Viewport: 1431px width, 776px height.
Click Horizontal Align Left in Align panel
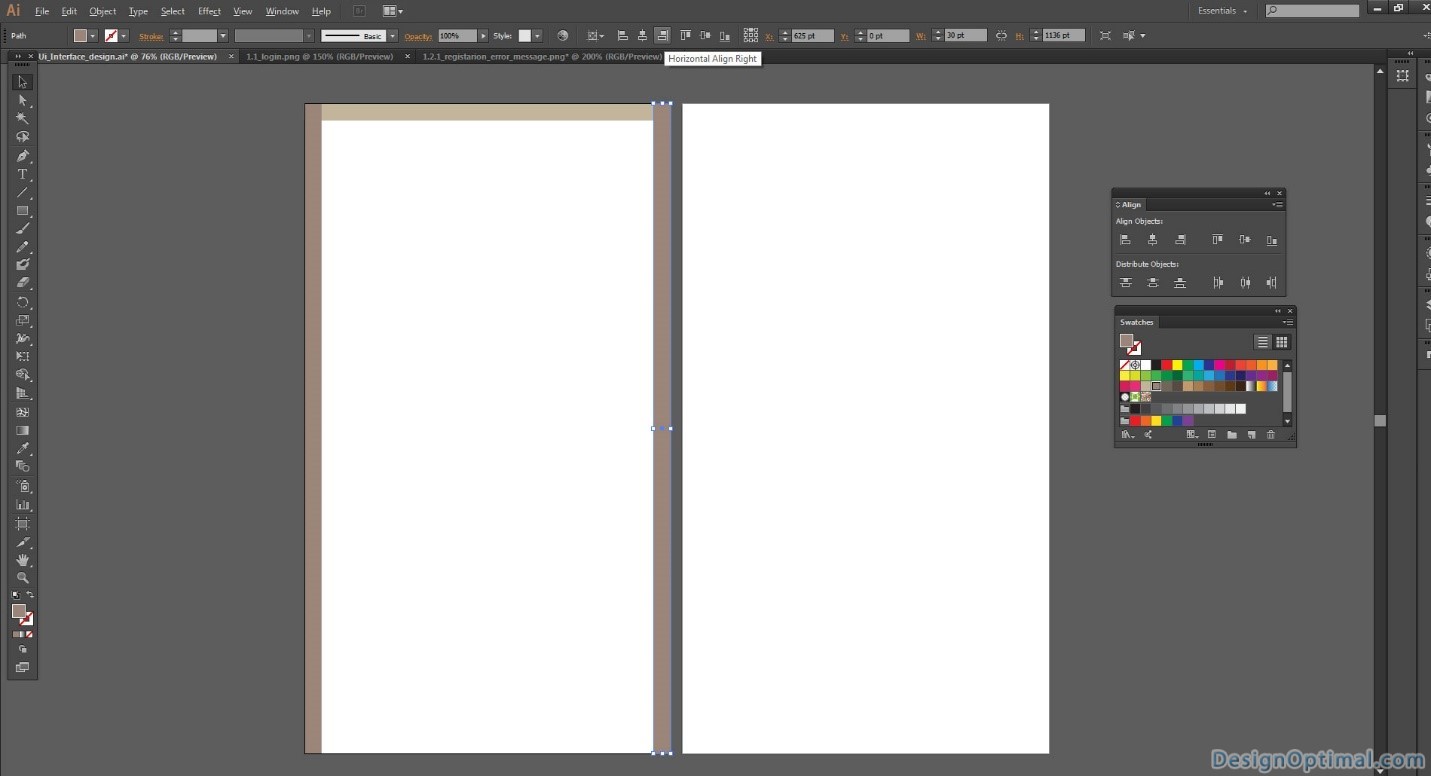tap(1125, 240)
